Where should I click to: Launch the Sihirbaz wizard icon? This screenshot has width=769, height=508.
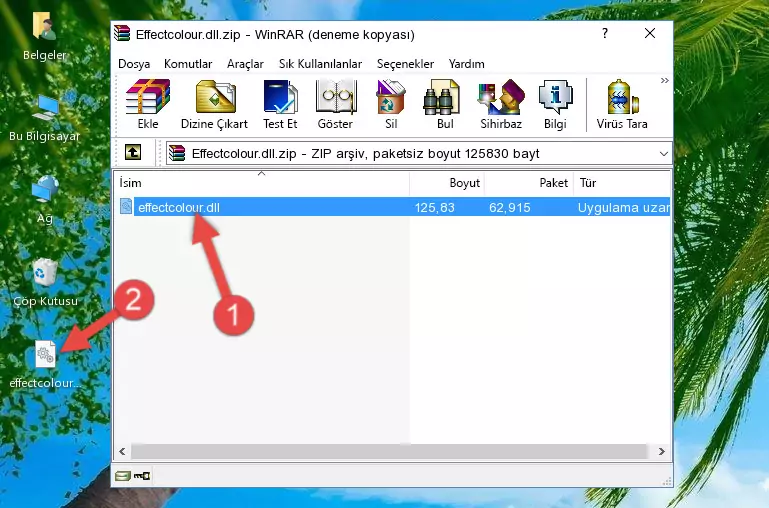[x=501, y=104]
